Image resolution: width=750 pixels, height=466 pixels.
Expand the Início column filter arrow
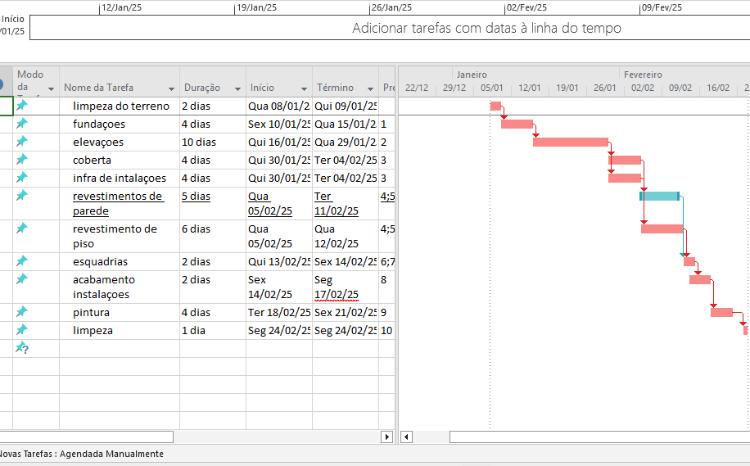coord(303,88)
